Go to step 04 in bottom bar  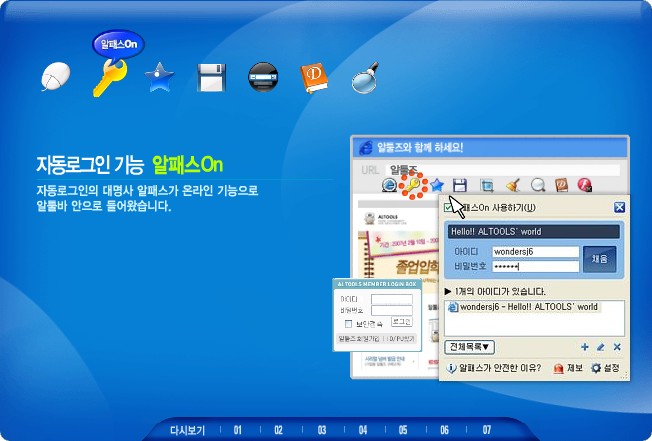[363, 430]
